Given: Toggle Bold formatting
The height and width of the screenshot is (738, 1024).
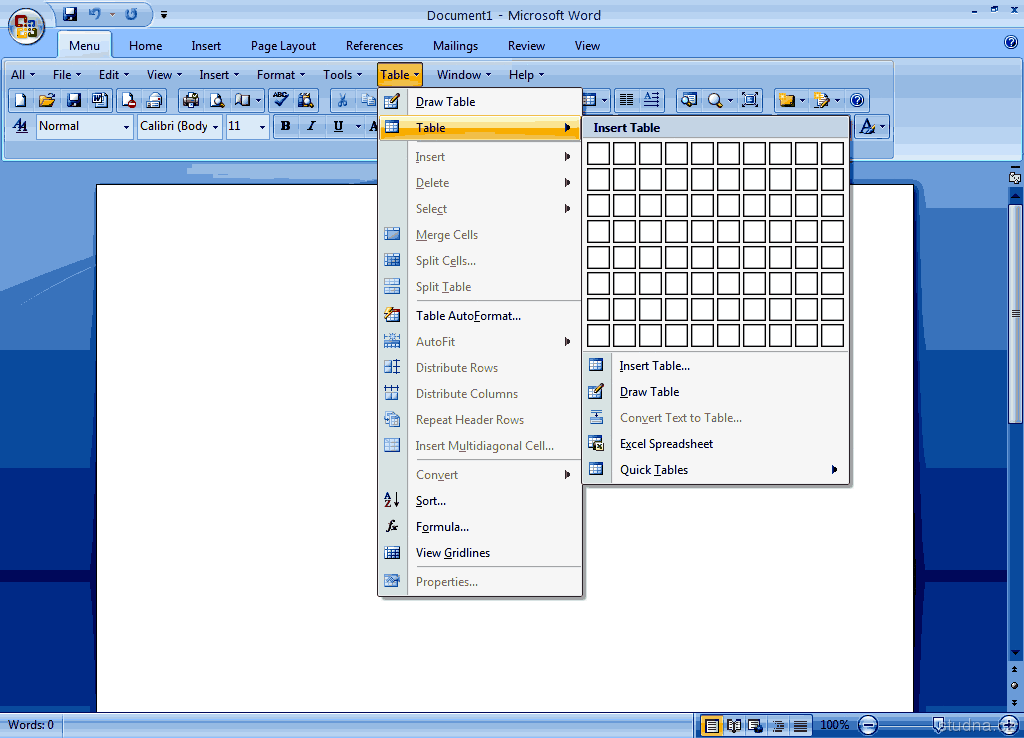Looking at the screenshot, I should pos(285,126).
